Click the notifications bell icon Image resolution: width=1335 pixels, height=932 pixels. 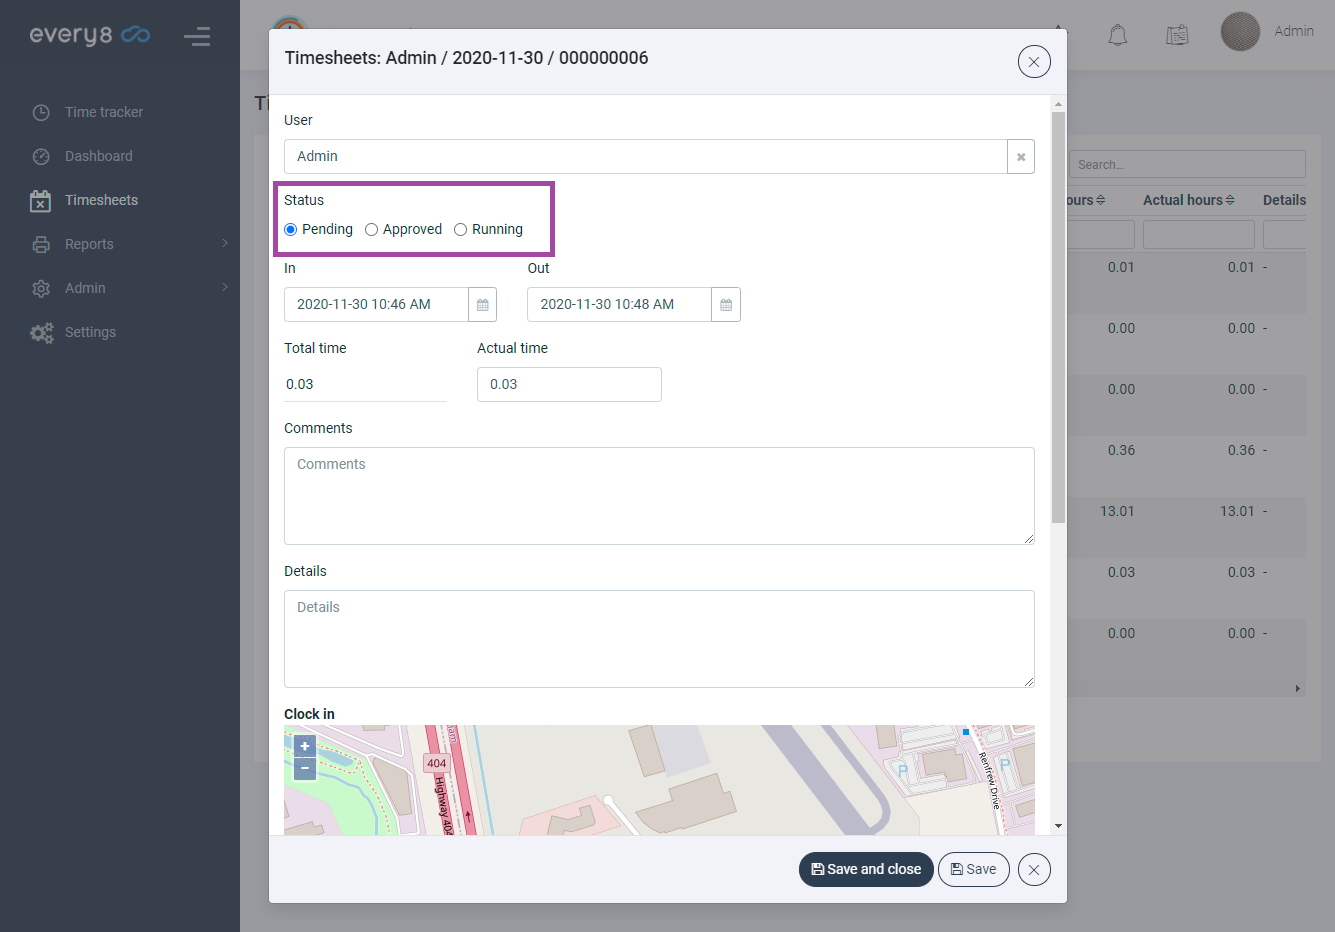[x=1117, y=36]
